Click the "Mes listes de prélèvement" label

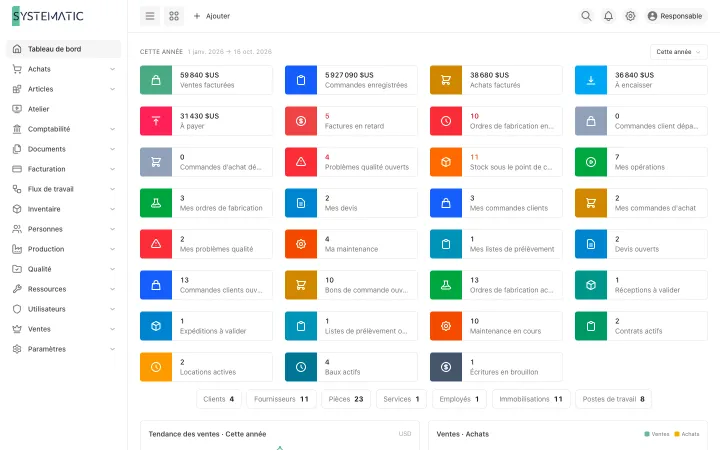tap(512, 249)
